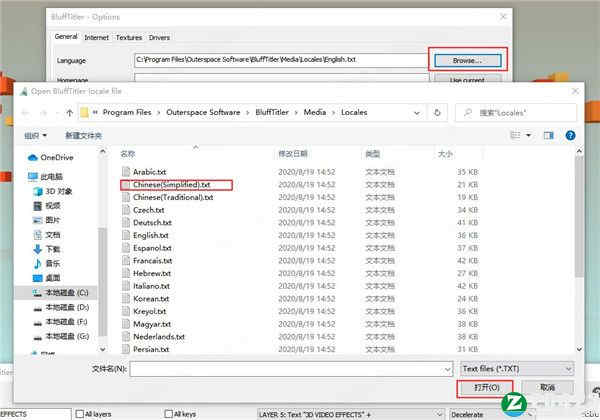Open the Decelerate easing dropdown
Screen dimensions: 600x420
point(492,415)
